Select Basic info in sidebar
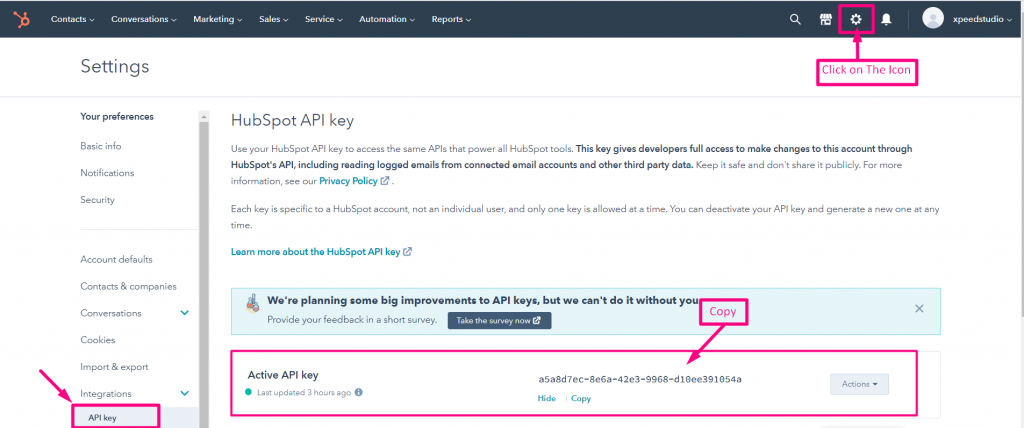The height and width of the screenshot is (428, 1024). coord(101,146)
